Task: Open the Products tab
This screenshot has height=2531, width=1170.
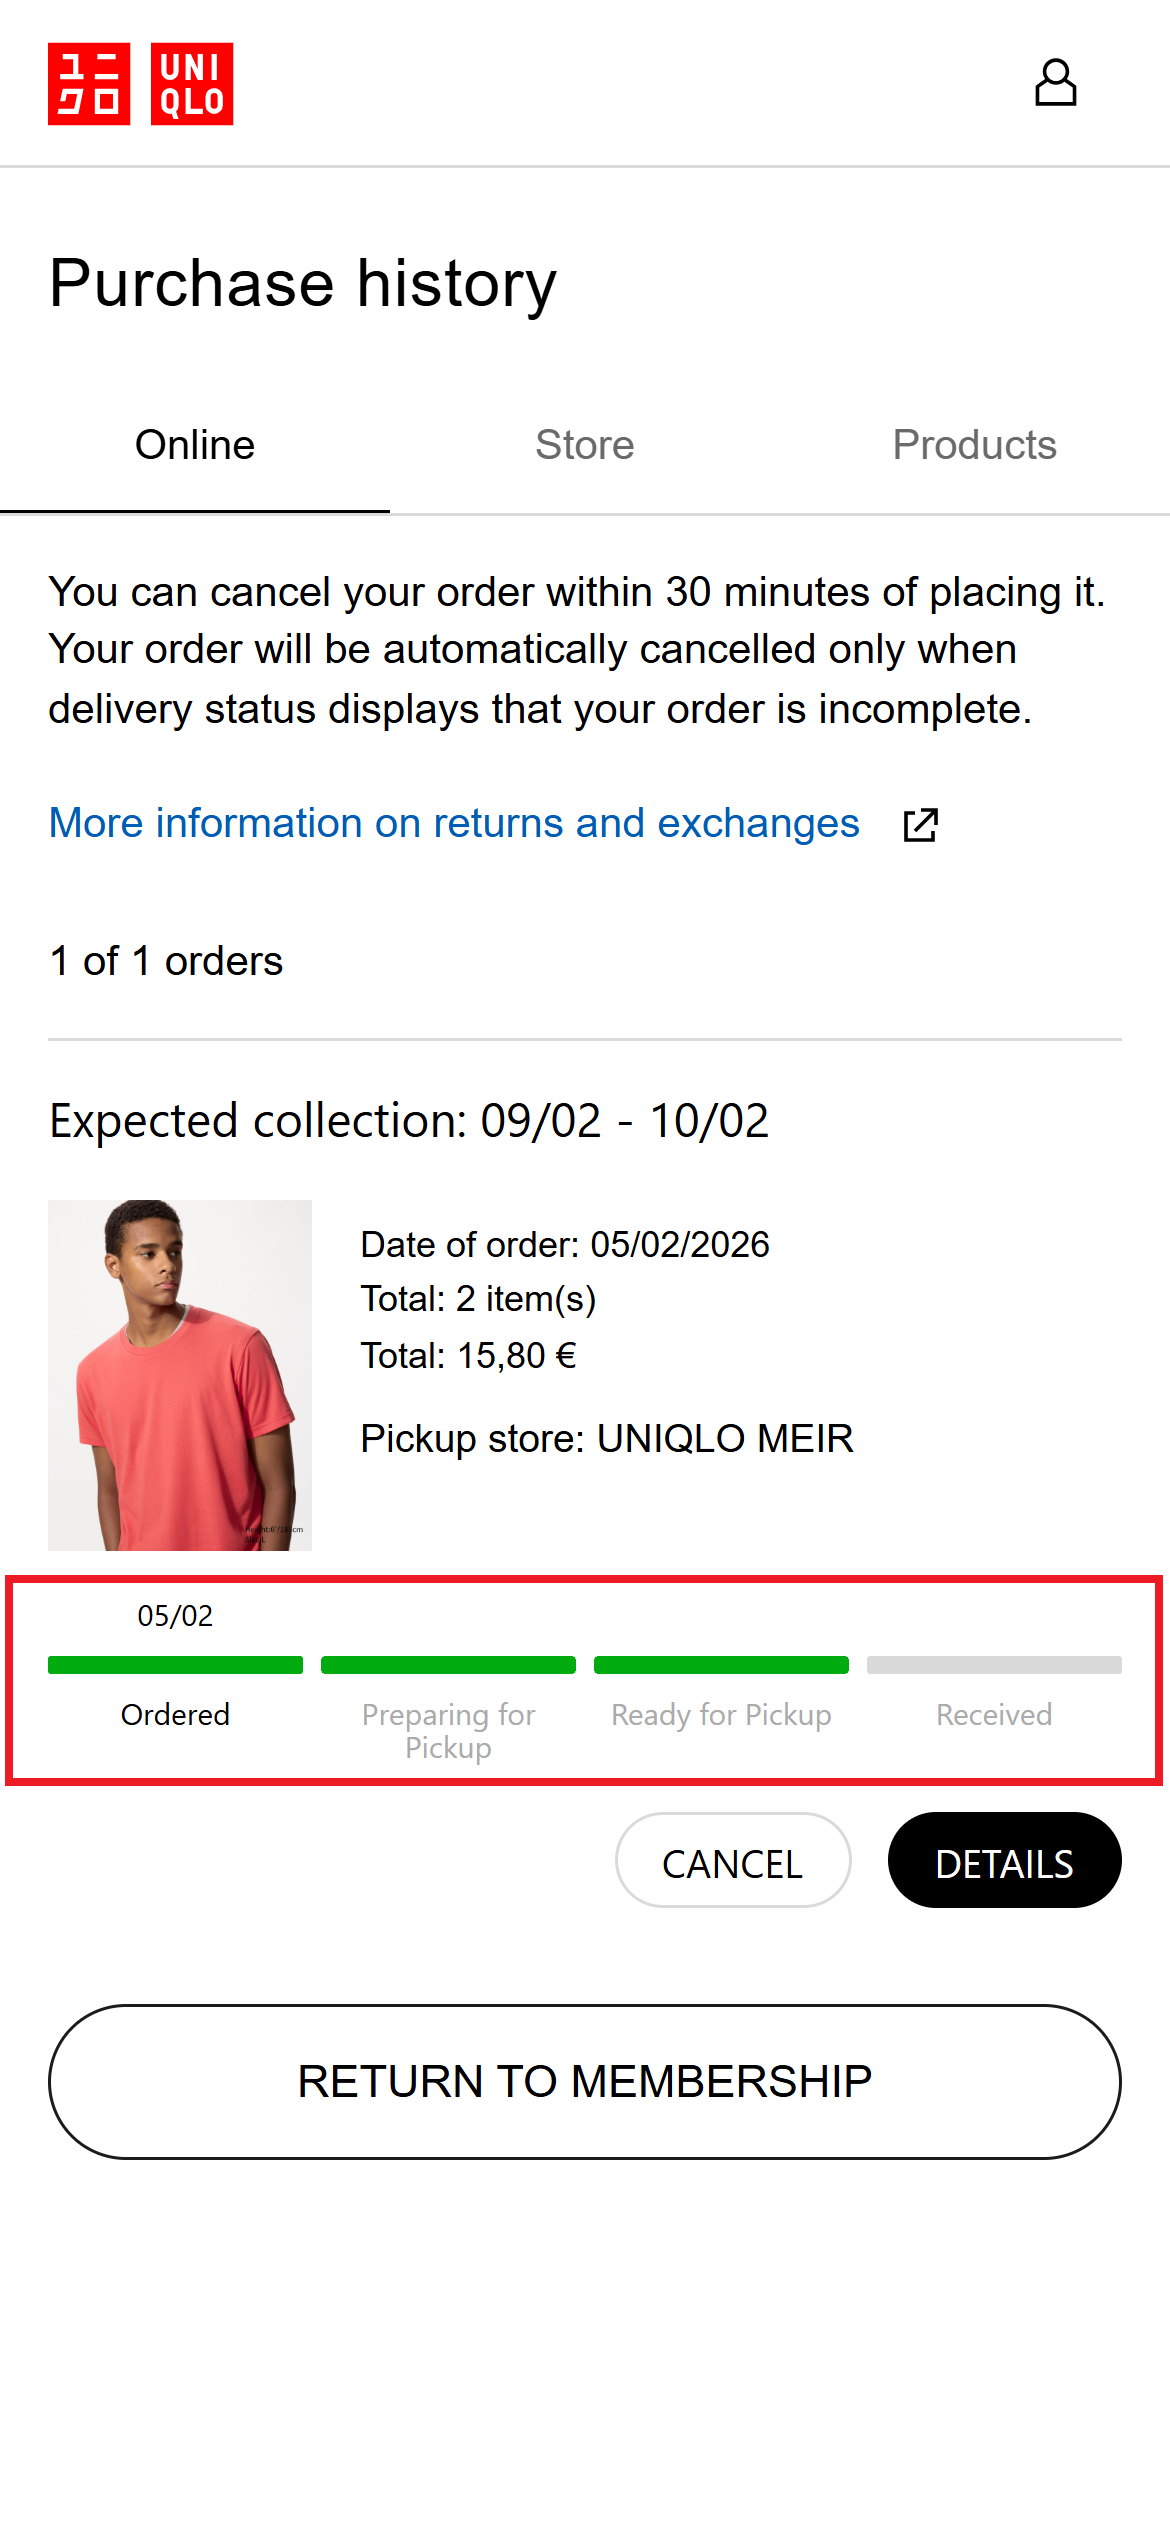Action: [x=974, y=445]
